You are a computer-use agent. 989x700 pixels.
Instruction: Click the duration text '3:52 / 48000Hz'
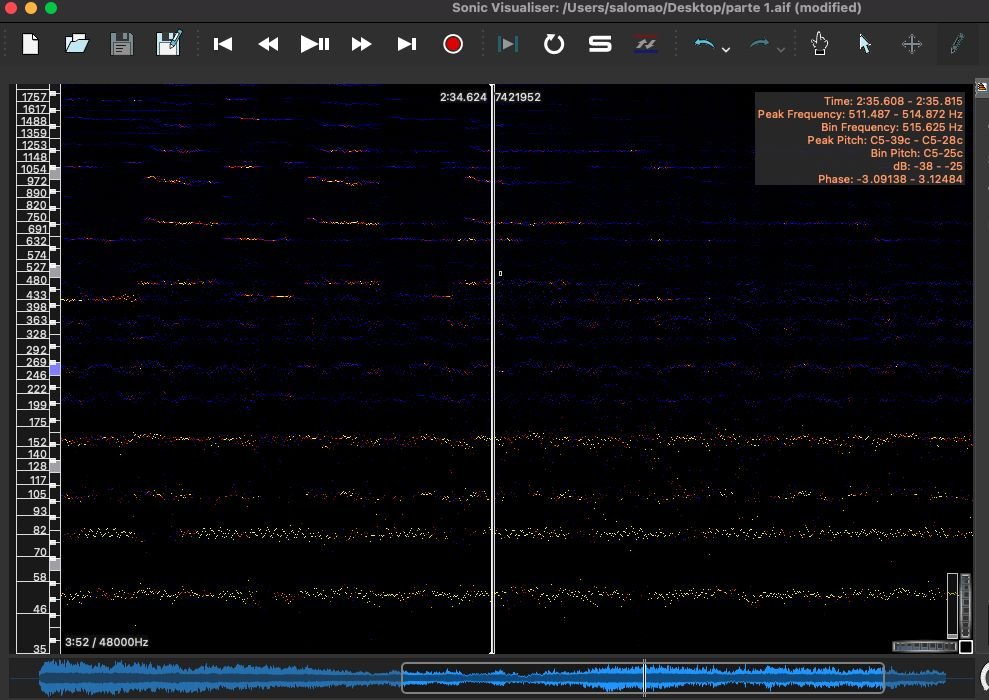tap(107, 642)
